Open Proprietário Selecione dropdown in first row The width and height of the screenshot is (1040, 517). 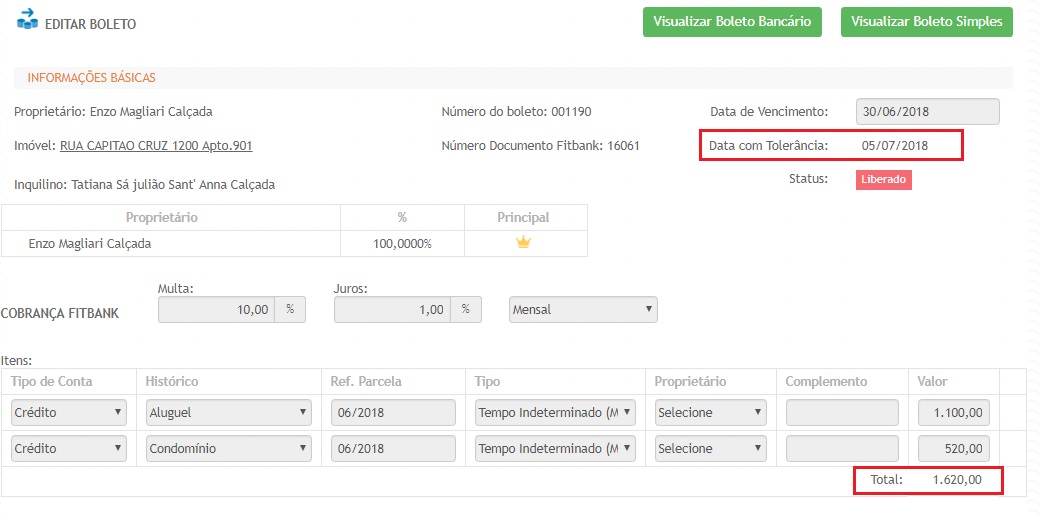click(x=711, y=412)
